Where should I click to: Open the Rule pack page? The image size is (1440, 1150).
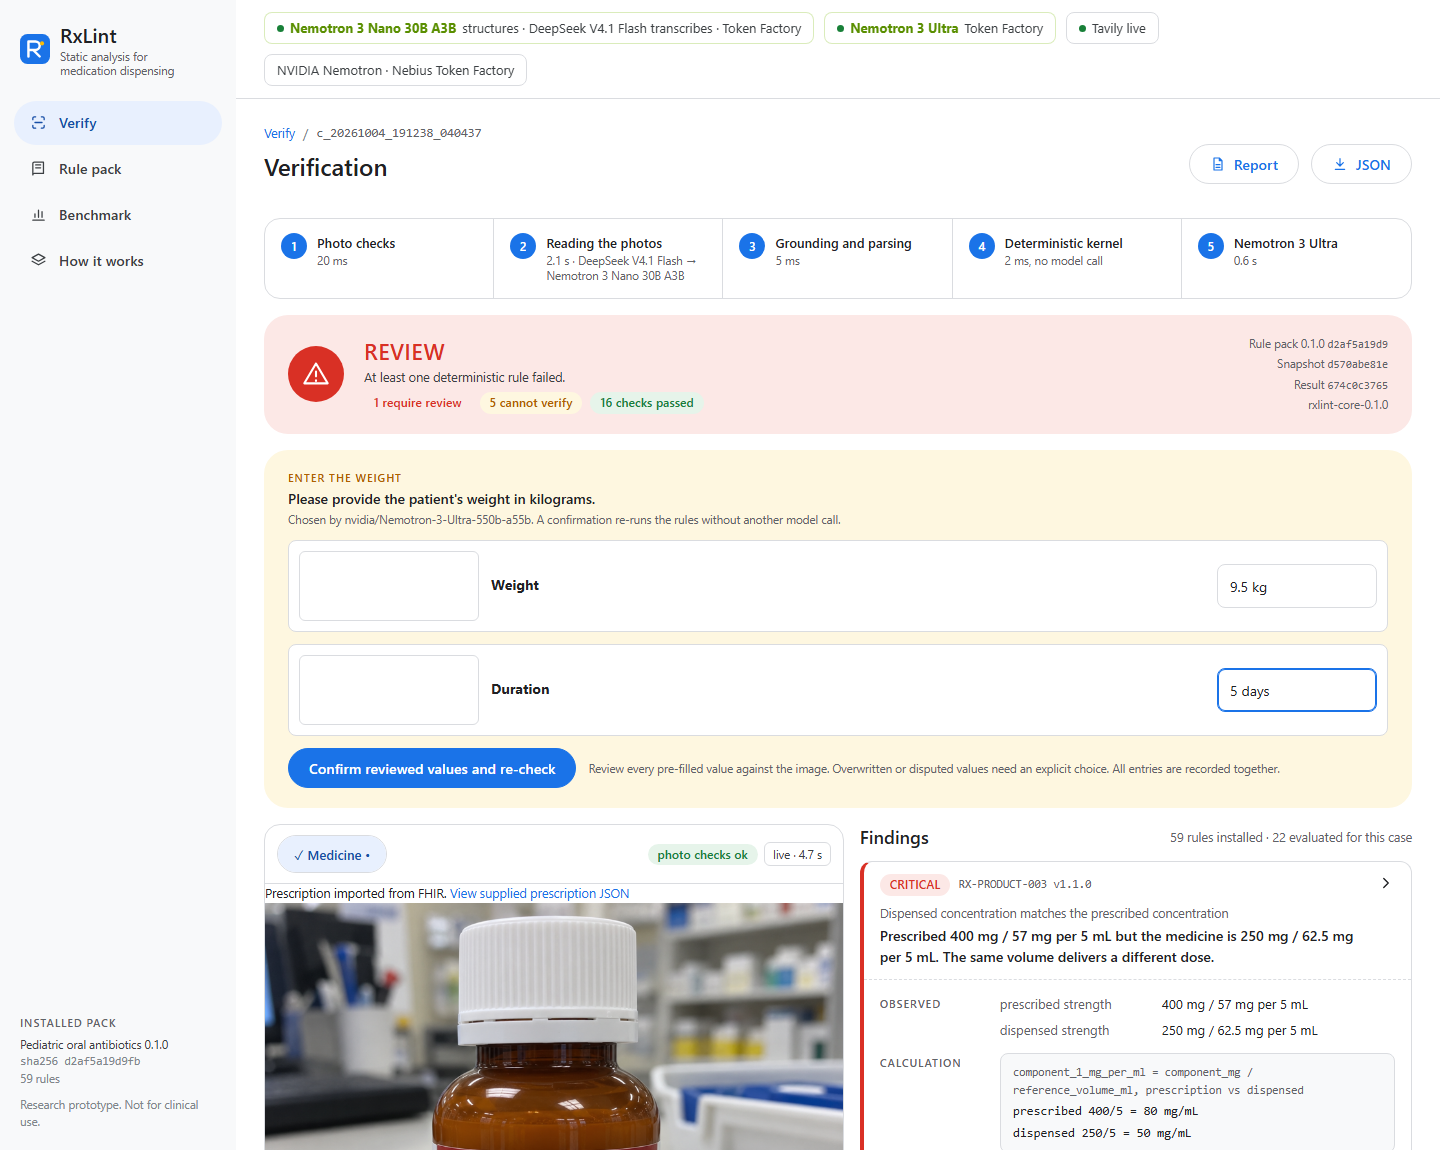[118, 169]
